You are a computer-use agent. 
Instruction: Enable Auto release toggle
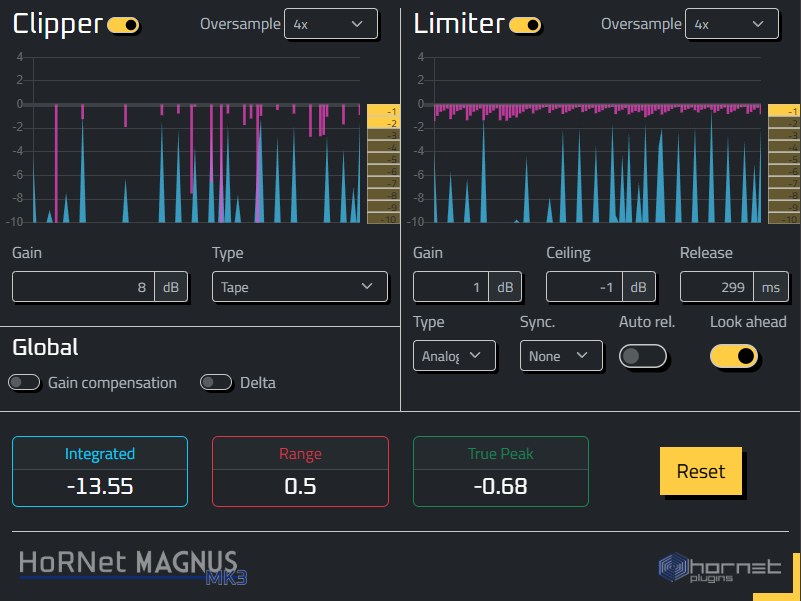pos(643,356)
